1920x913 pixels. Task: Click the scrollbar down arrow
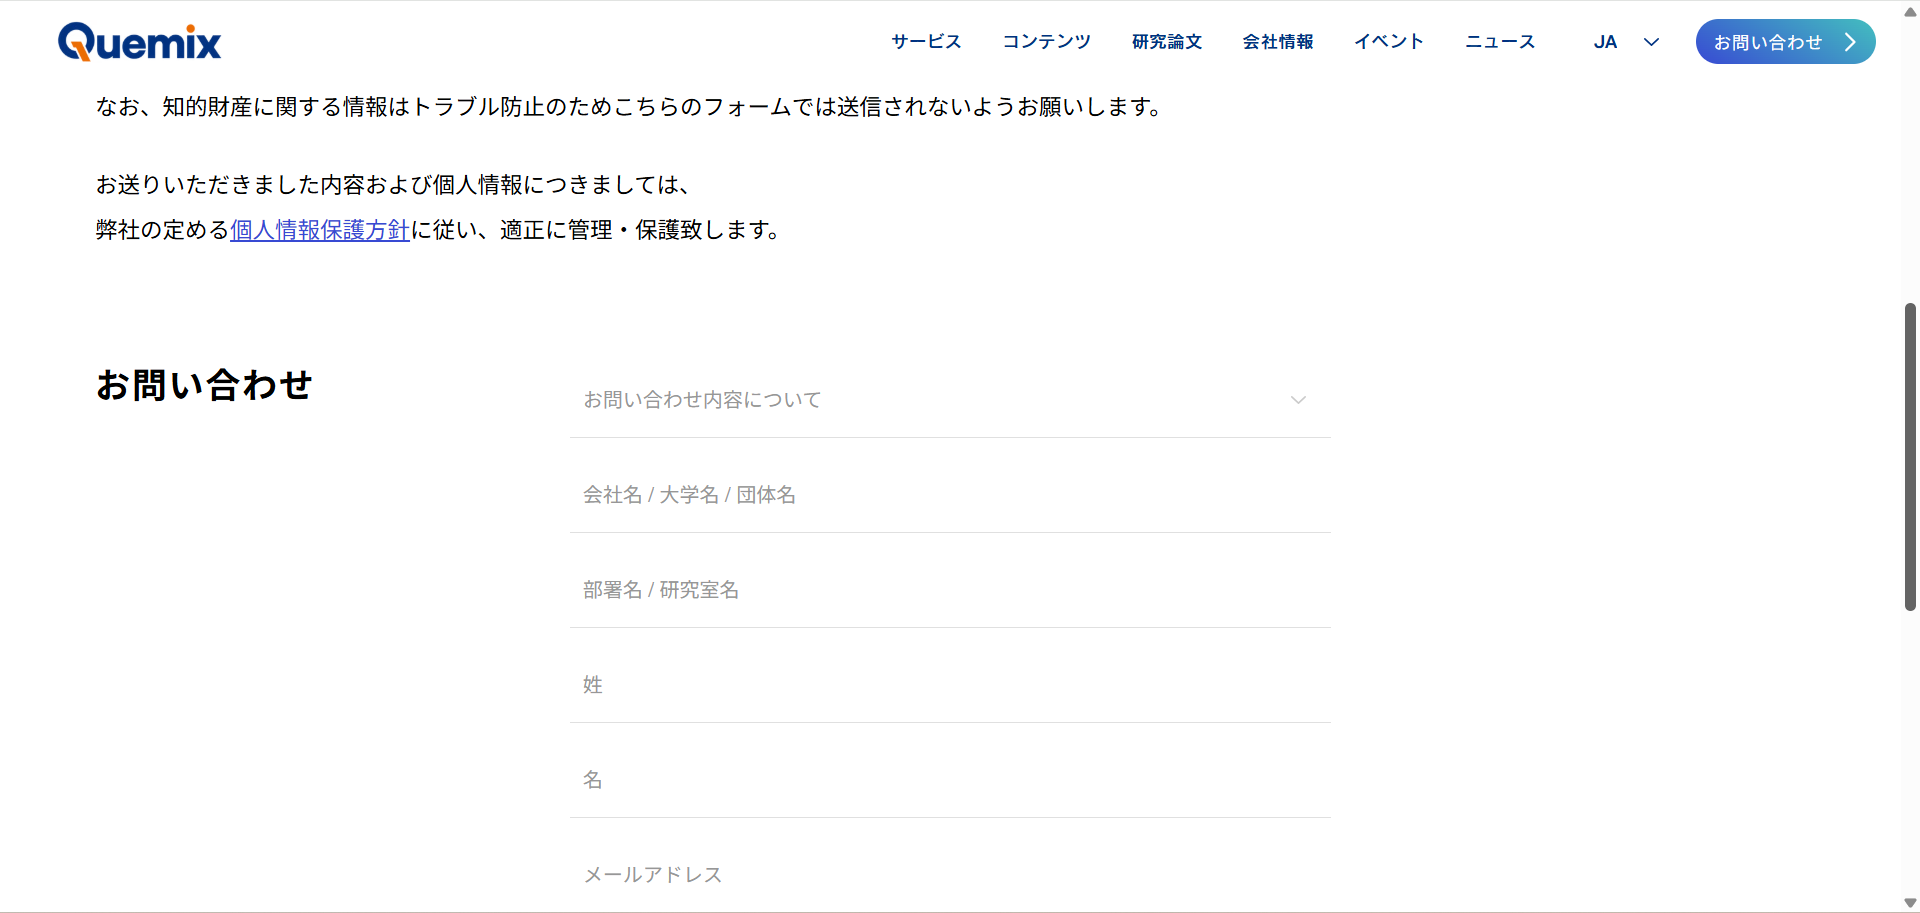1910,903
